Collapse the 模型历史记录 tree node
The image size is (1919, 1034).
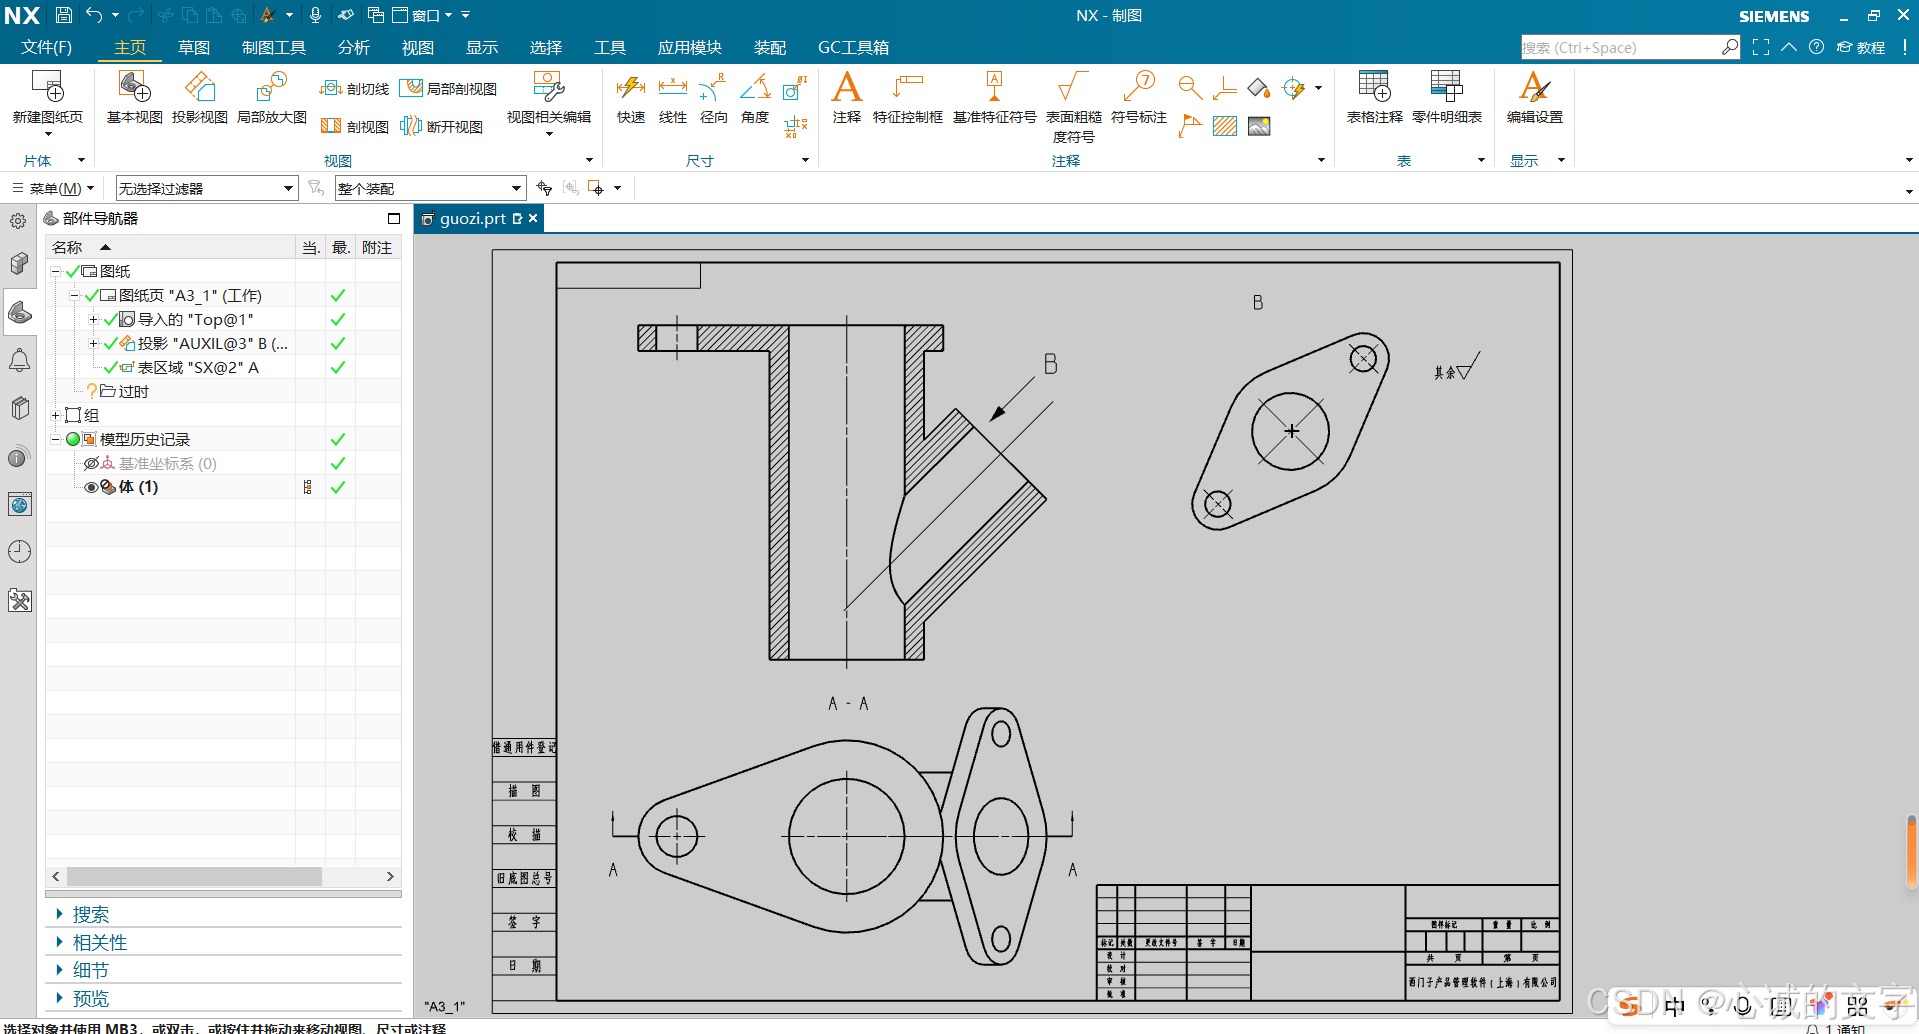(x=56, y=439)
